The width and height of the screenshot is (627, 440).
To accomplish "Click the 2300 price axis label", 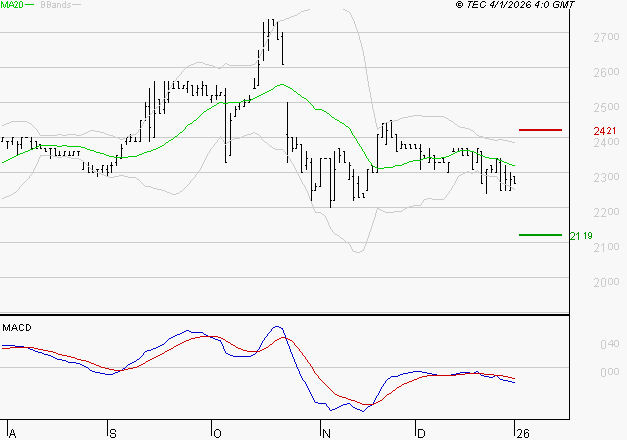I will point(606,177).
